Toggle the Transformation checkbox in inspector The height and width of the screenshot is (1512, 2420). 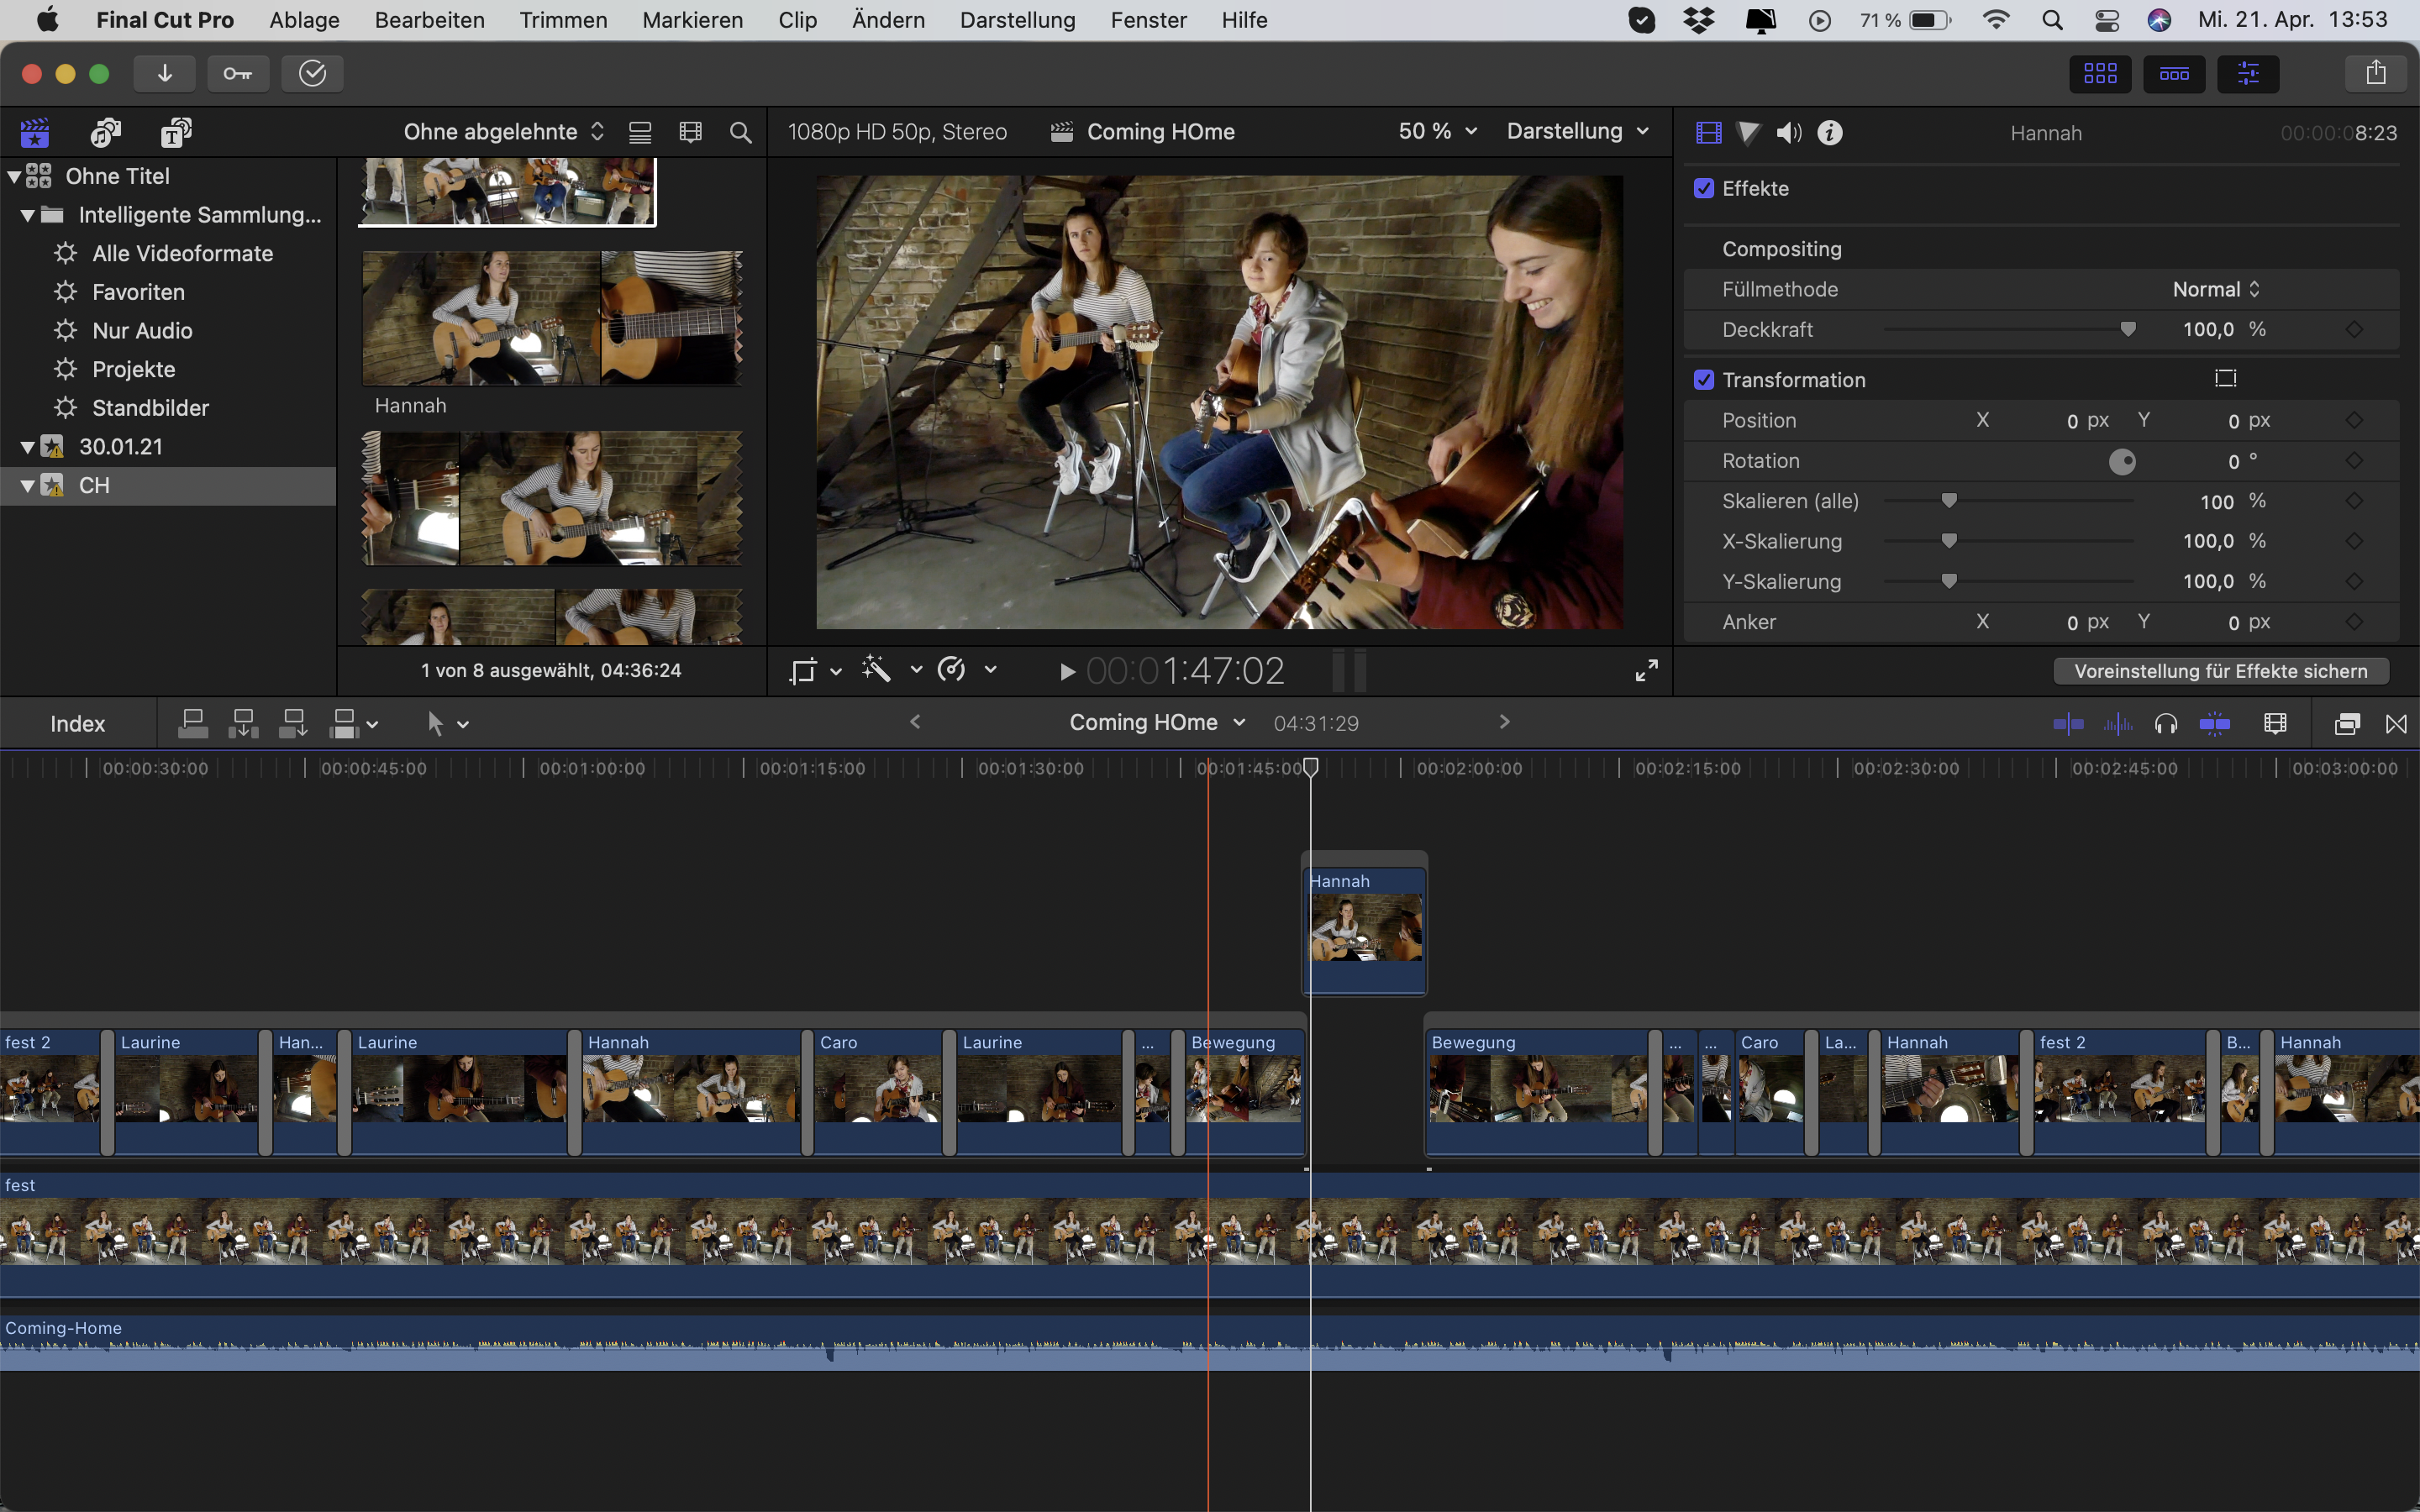pos(1702,380)
